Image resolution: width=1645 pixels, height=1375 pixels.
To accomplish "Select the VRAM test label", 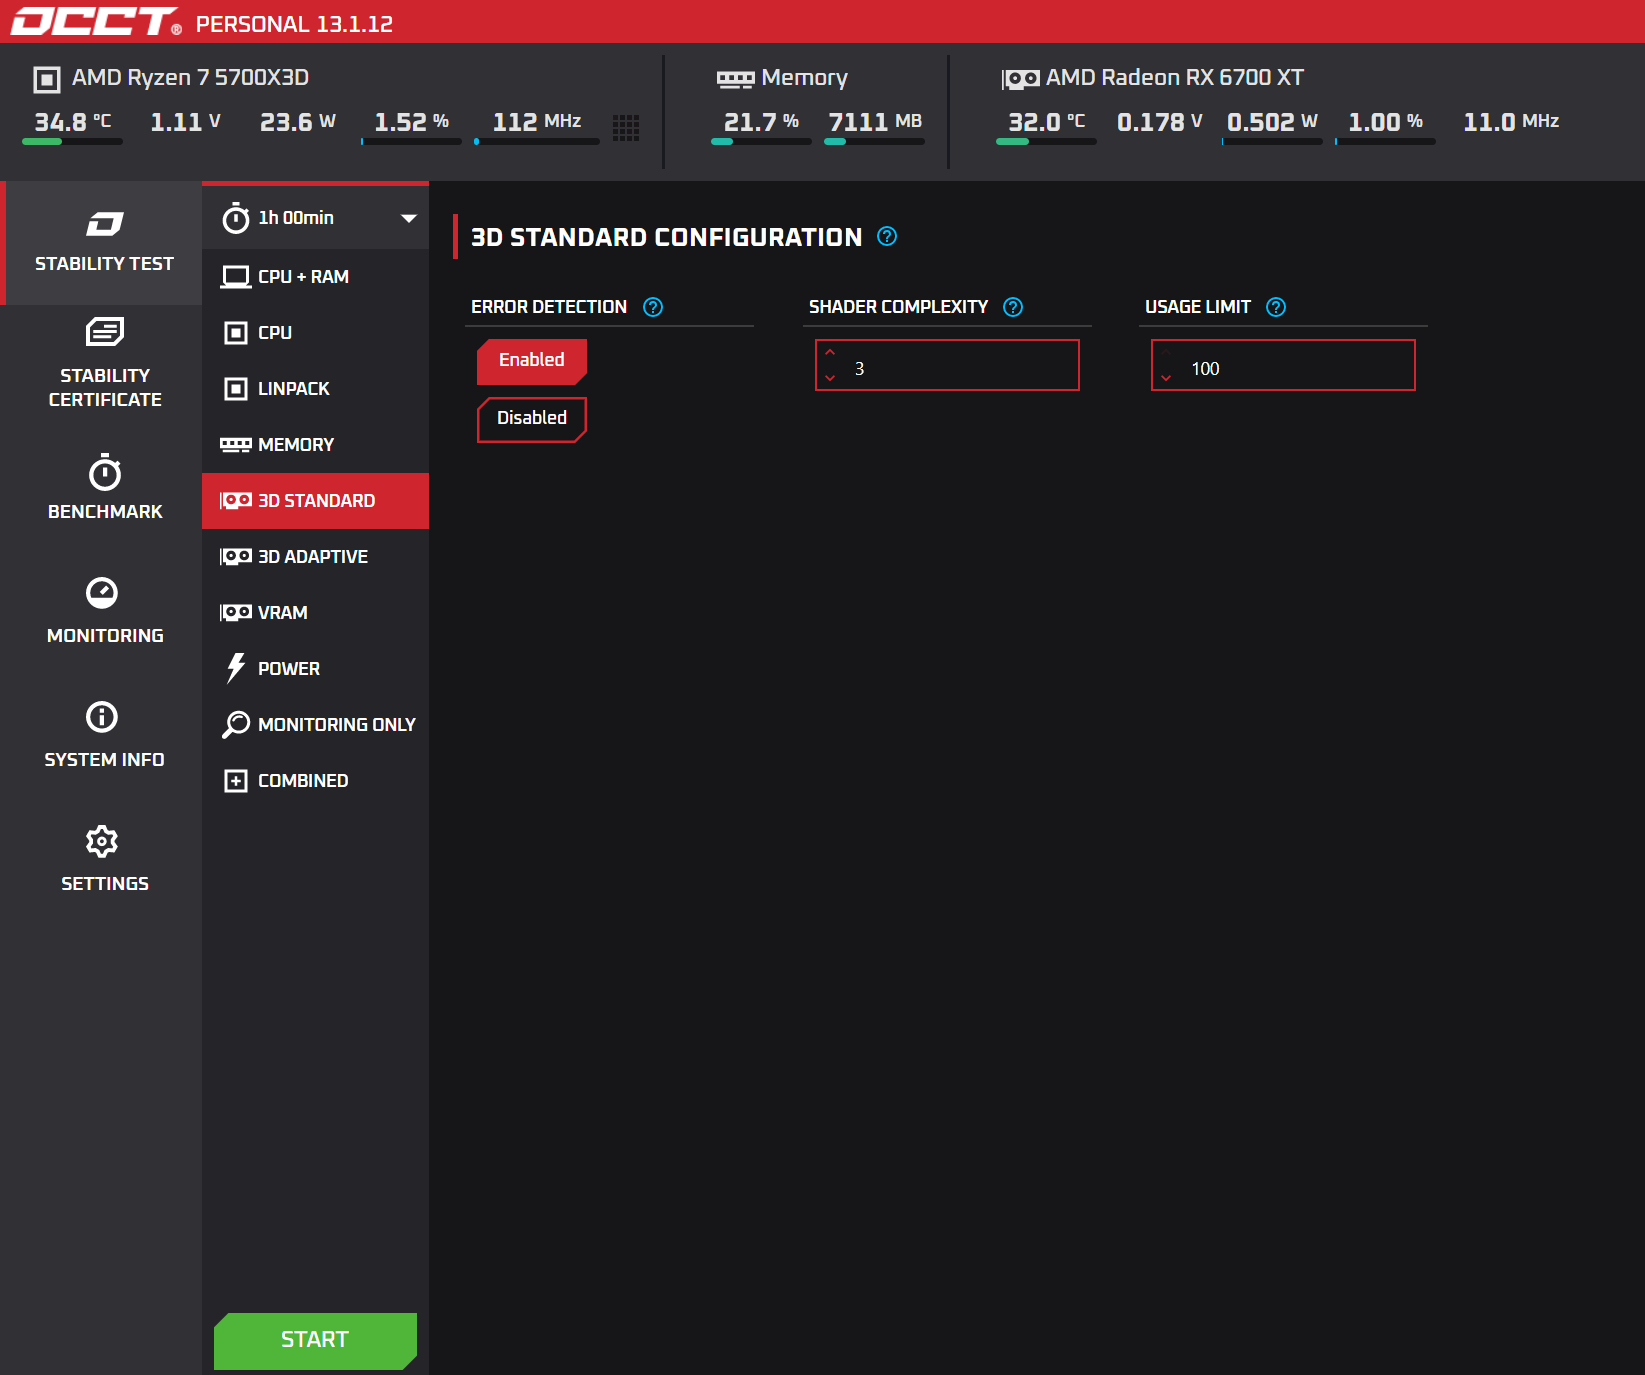I will pyautogui.click(x=283, y=613).
